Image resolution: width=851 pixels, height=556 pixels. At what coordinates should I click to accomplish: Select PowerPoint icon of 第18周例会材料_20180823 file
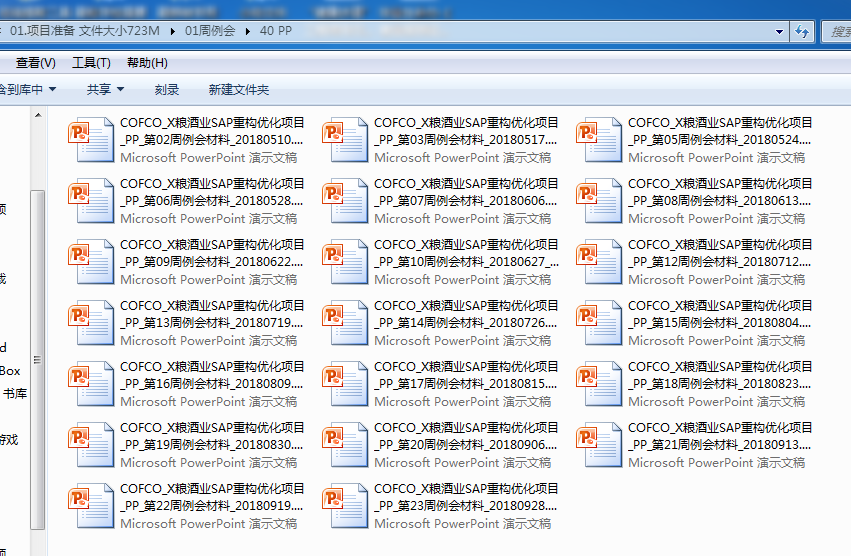599,384
